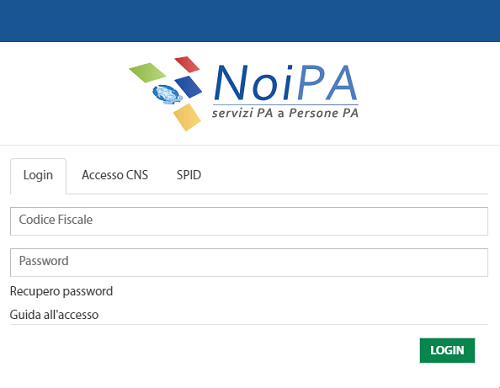The width and height of the screenshot is (500, 388).
Task: Click the light blue 'PA' wordmark letters
Action: pyautogui.click(x=327, y=83)
